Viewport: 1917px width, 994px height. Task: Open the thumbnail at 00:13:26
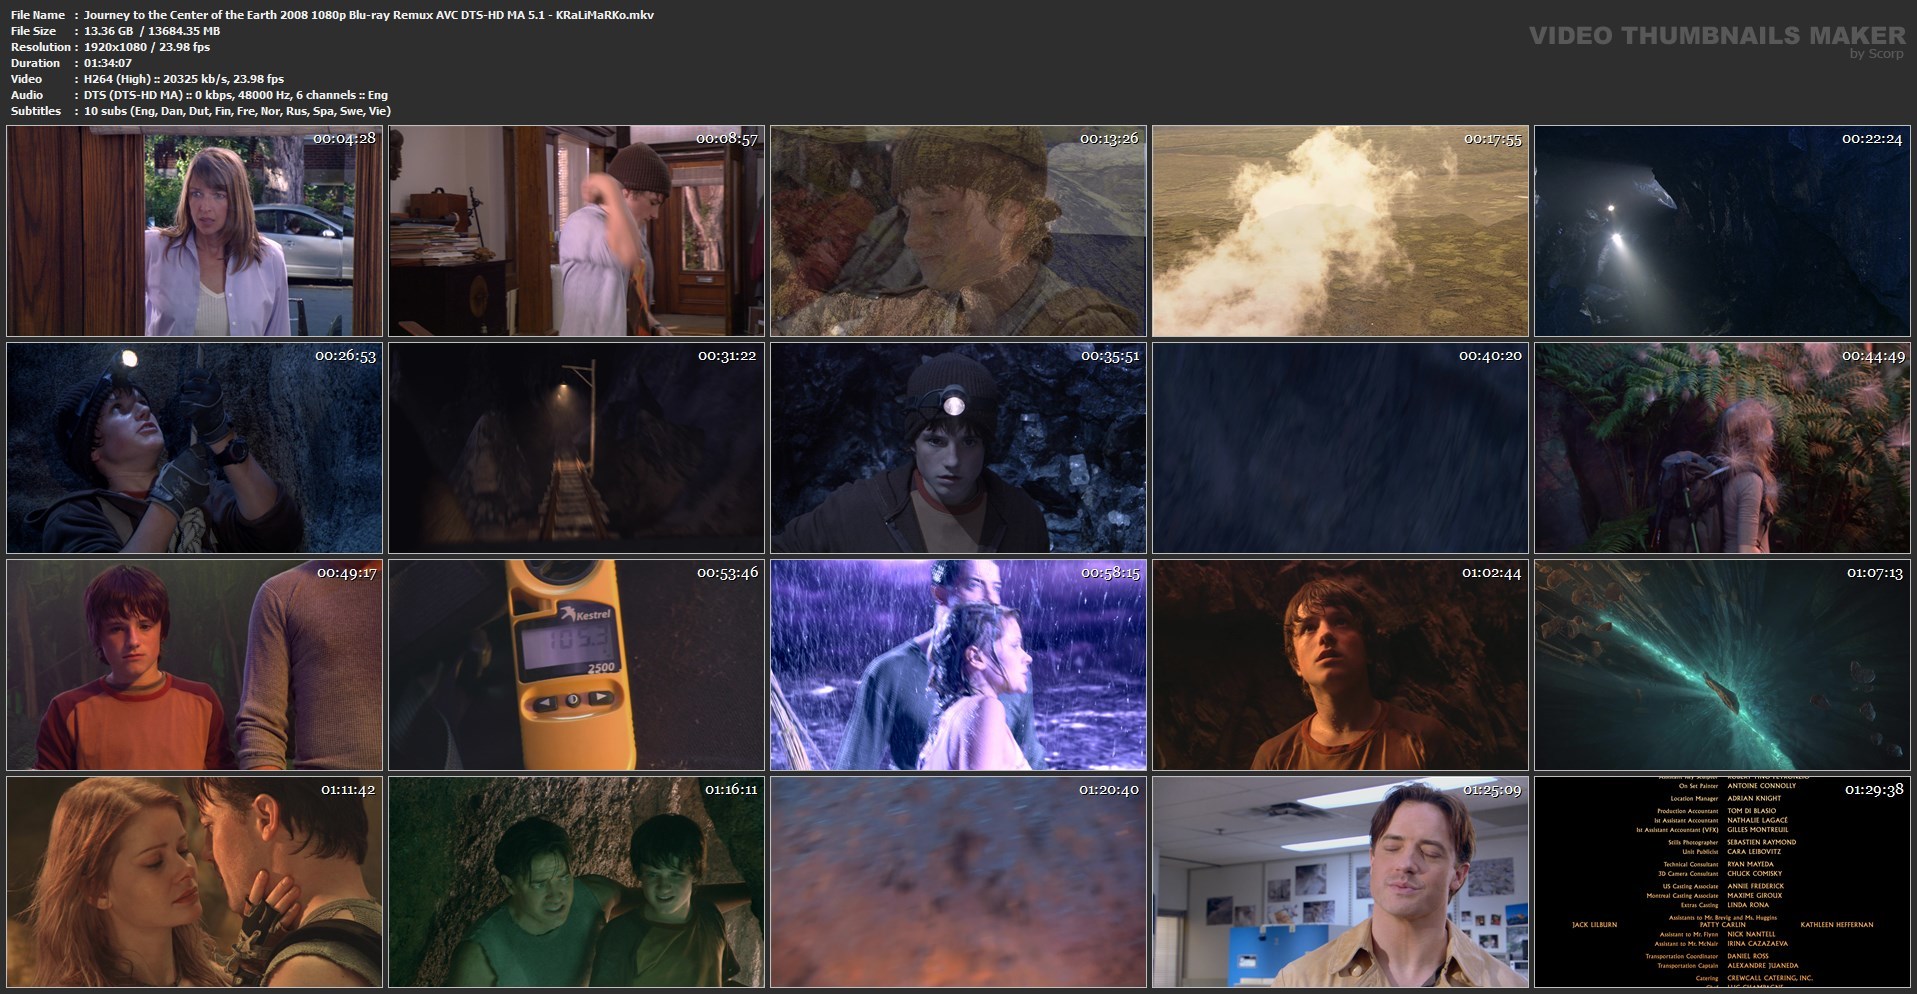tap(959, 231)
